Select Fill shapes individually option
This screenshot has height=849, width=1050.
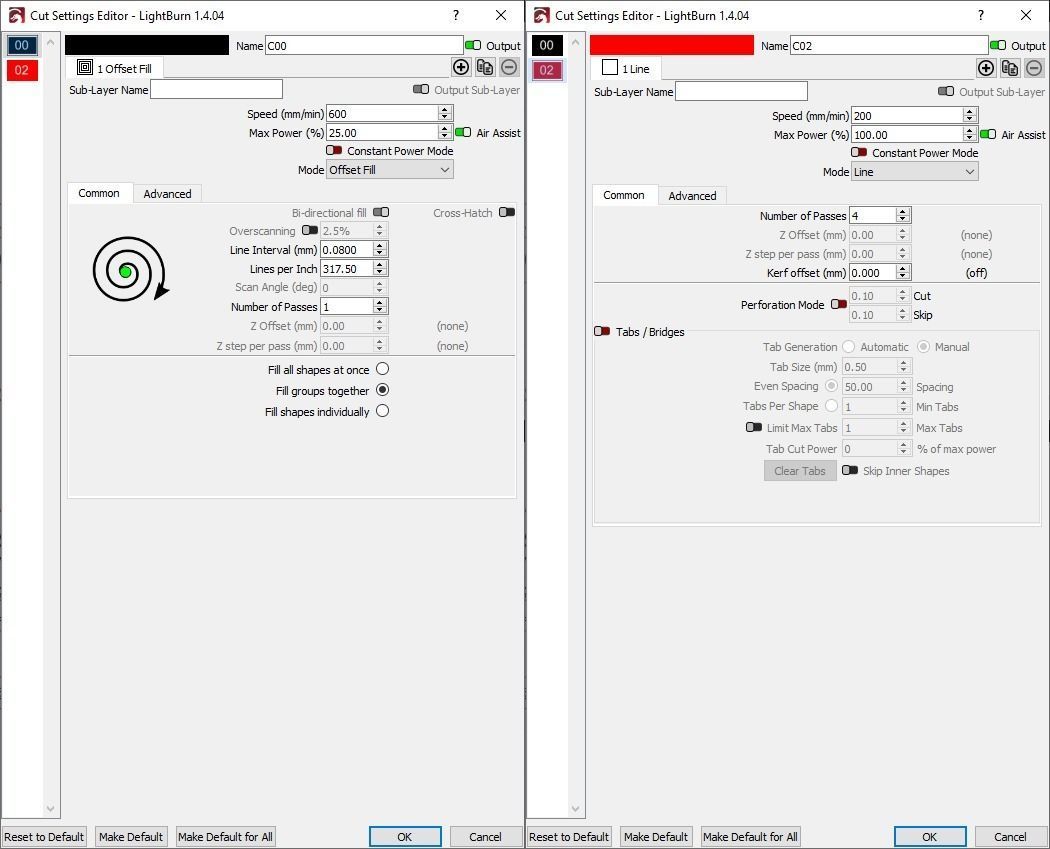click(x=382, y=411)
